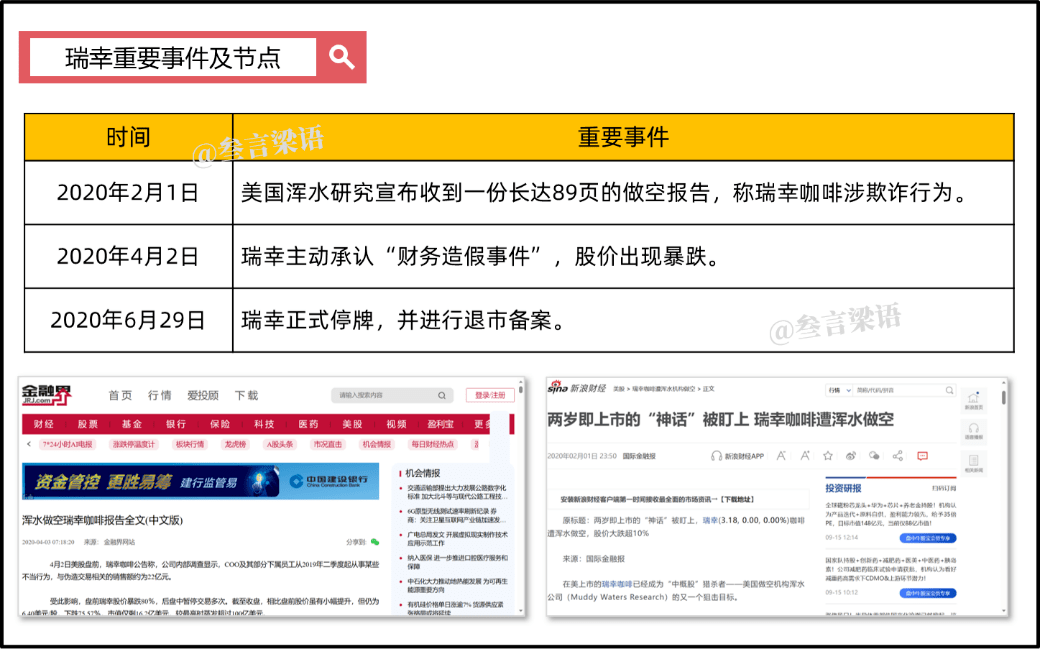Open the share icon in Sina toolbar
Screen dimensions: 1040x649
coord(898,456)
